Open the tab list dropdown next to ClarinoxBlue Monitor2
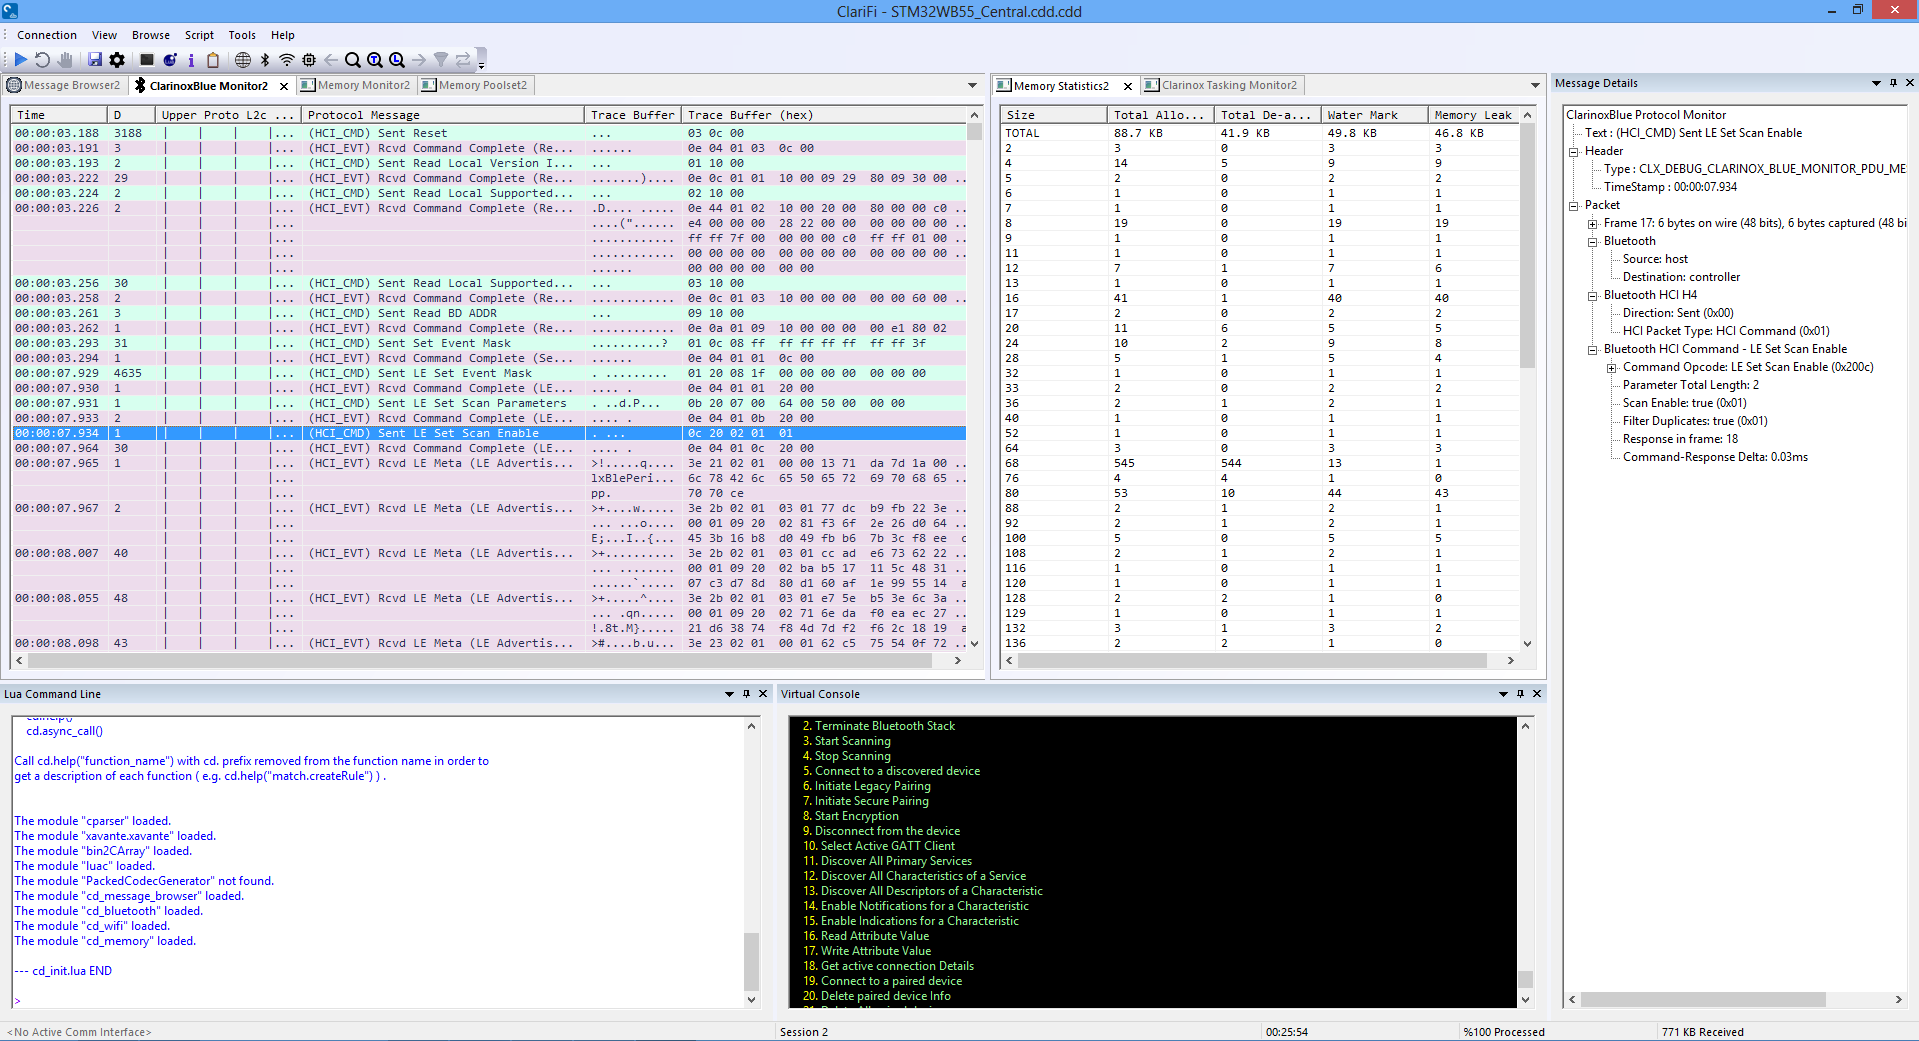This screenshot has width=1919, height=1041. tap(972, 85)
